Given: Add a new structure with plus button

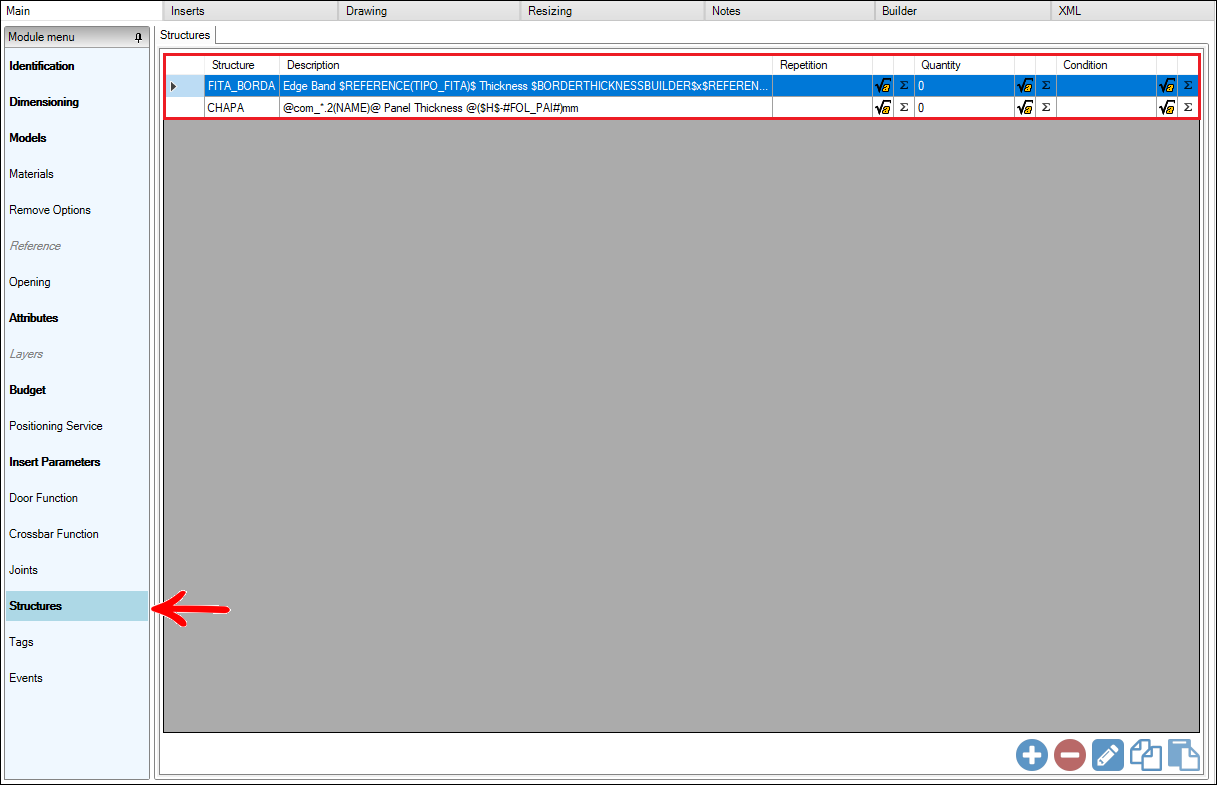Looking at the screenshot, I should tap(1032, 755).
